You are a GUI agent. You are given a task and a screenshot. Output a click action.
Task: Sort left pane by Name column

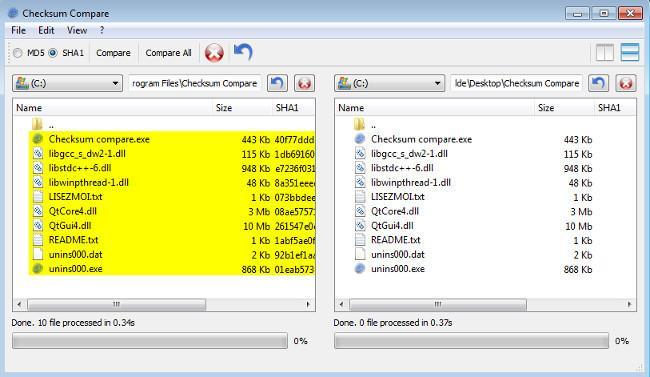pyautogui.click(x=112, y=108)
